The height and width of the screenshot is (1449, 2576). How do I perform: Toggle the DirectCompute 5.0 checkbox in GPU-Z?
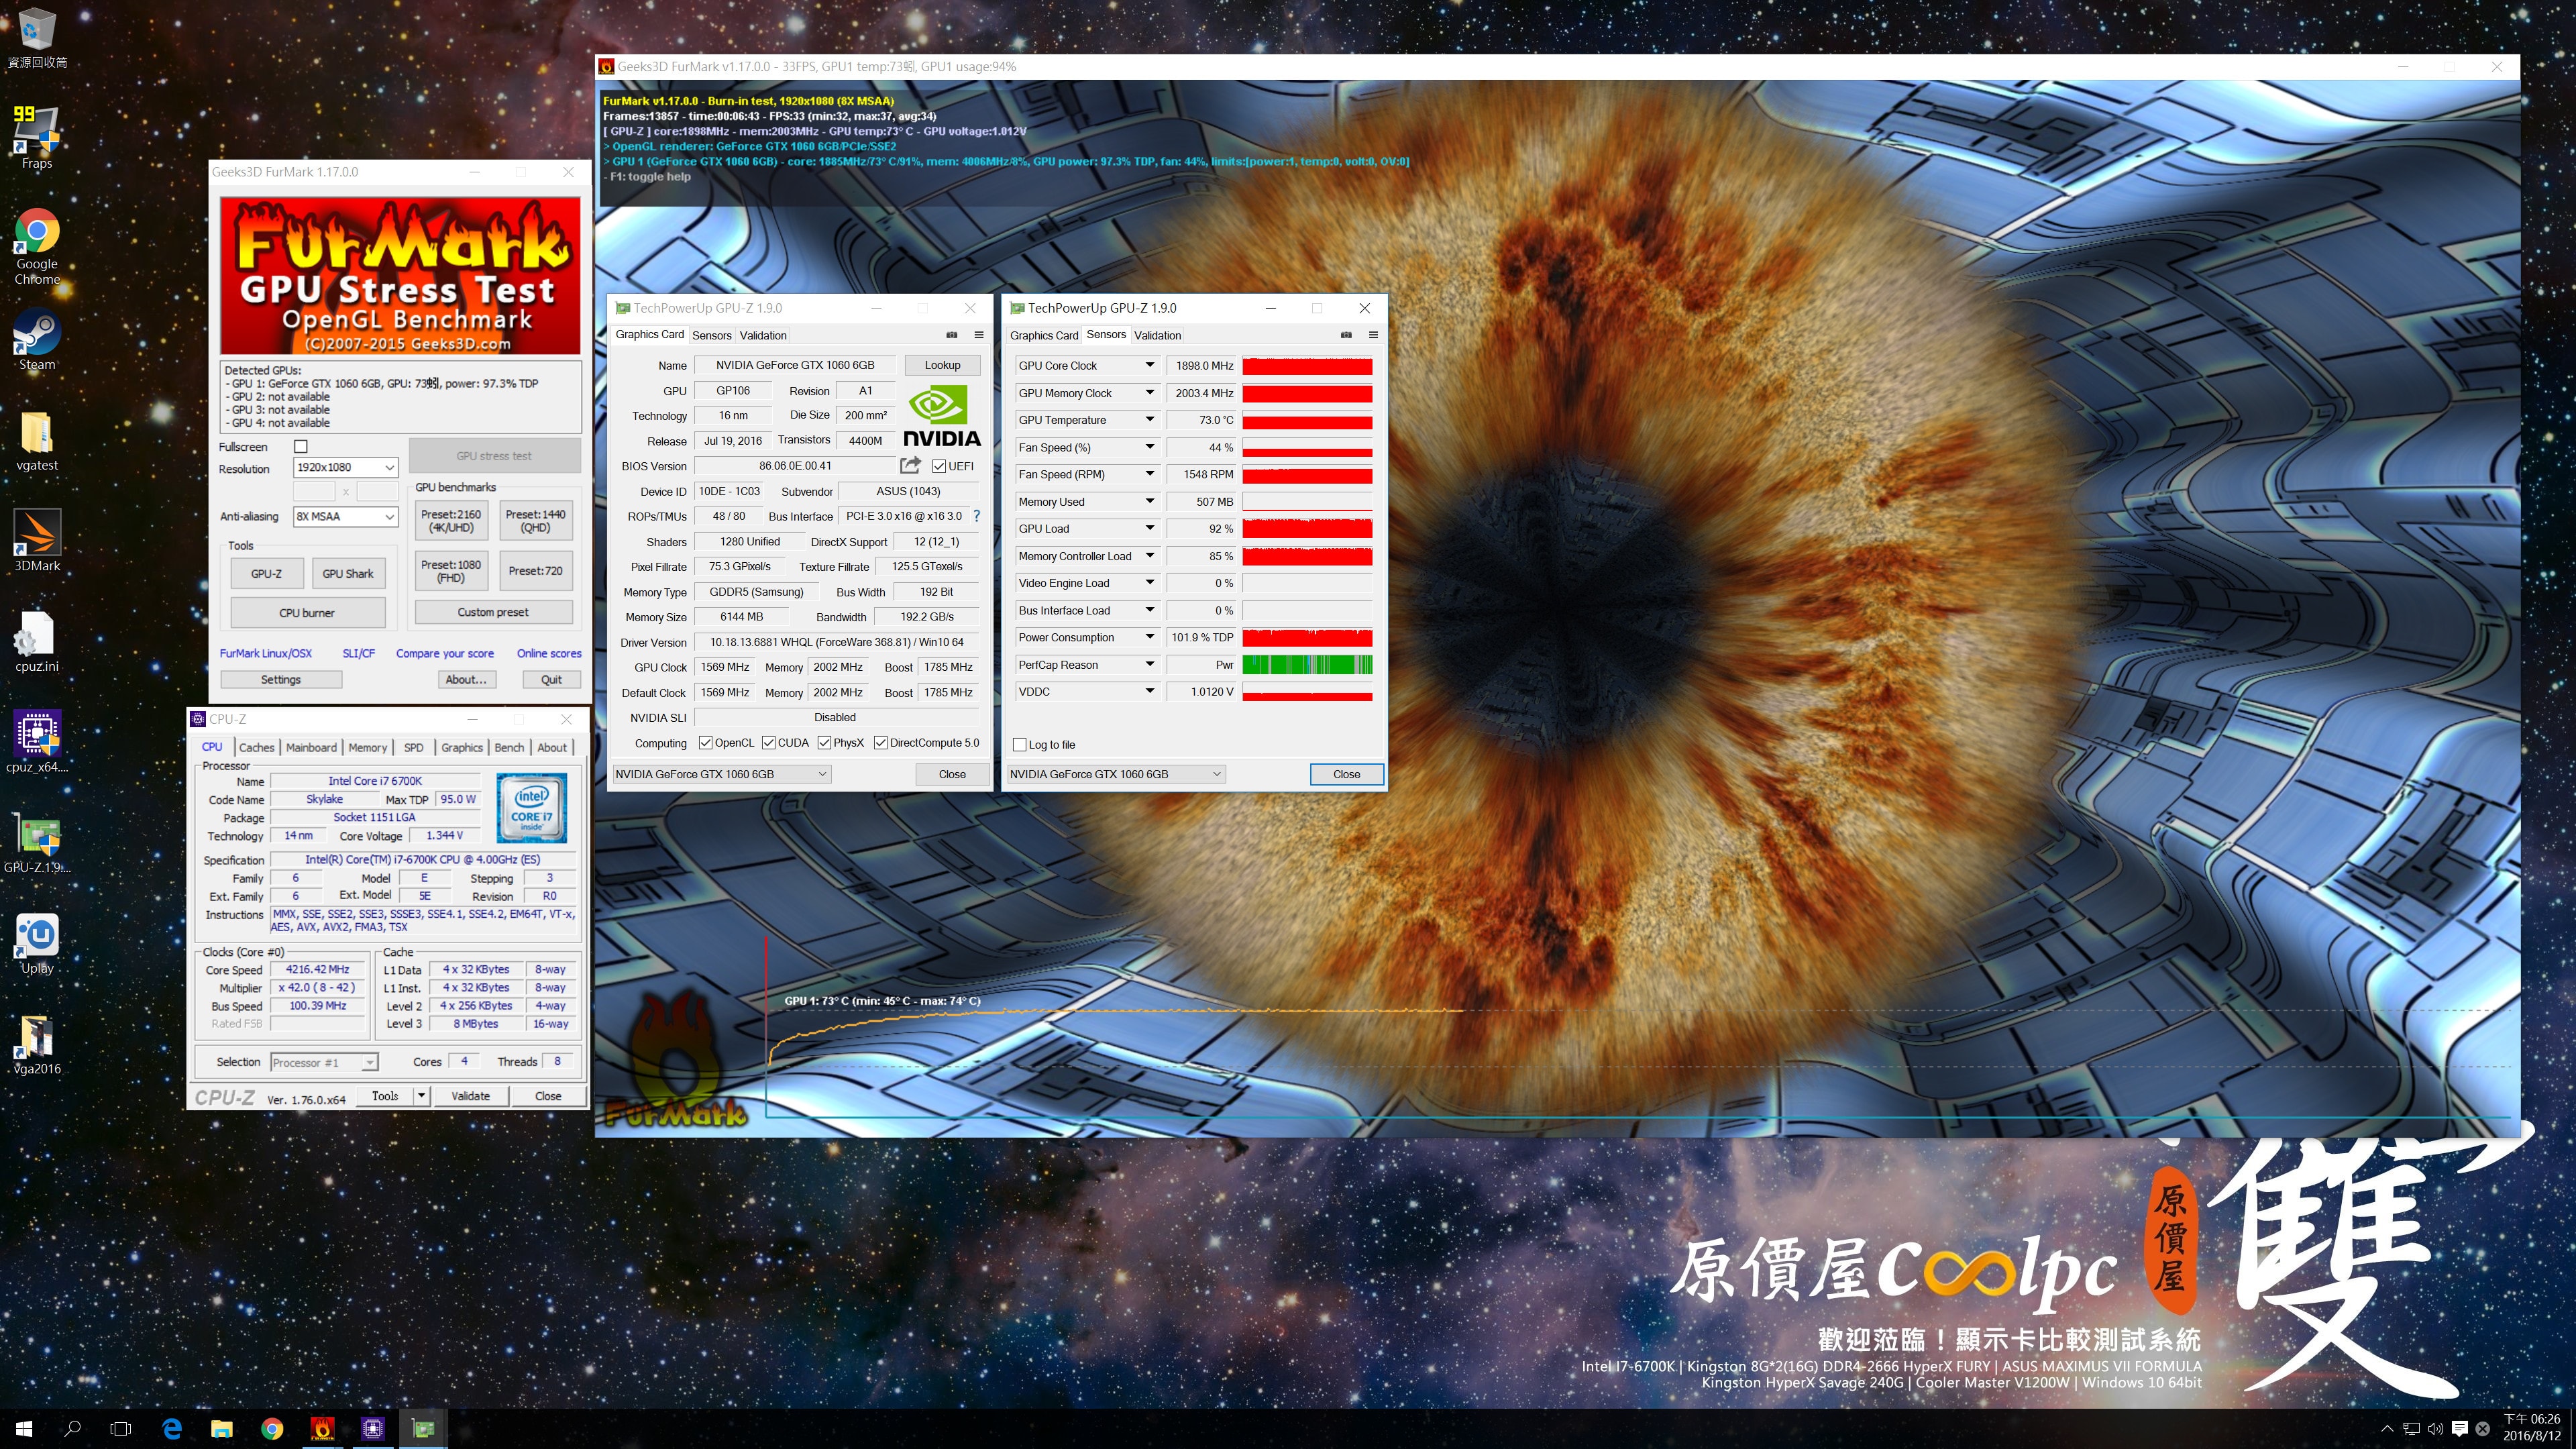881,743
